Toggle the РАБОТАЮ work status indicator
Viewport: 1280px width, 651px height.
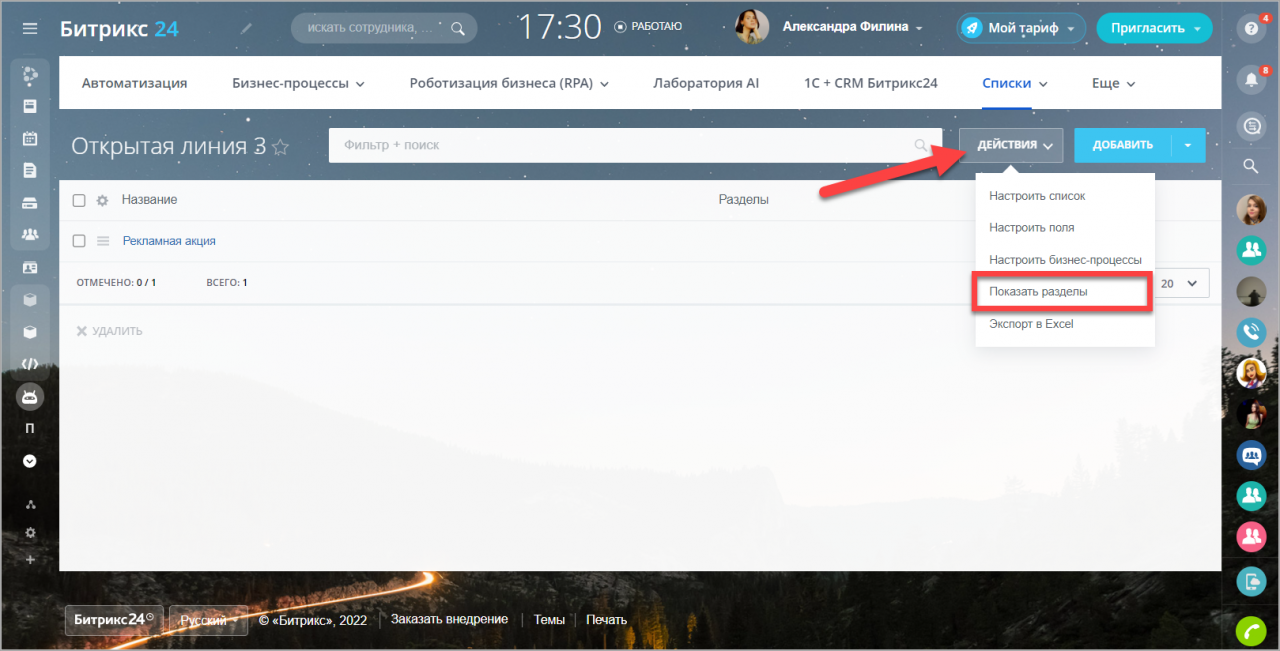[x=648, y=27]
